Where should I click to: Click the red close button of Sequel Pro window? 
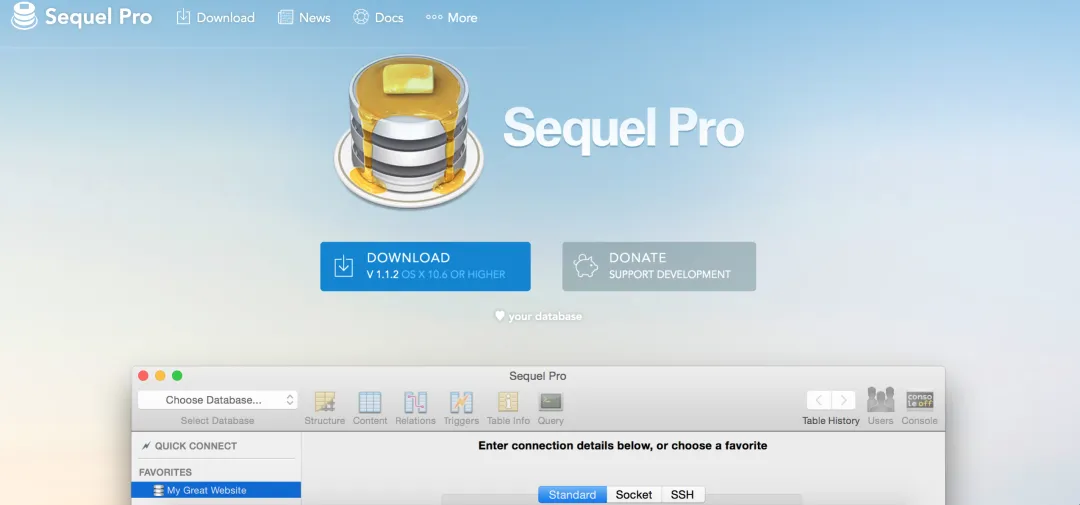(143, 375)
